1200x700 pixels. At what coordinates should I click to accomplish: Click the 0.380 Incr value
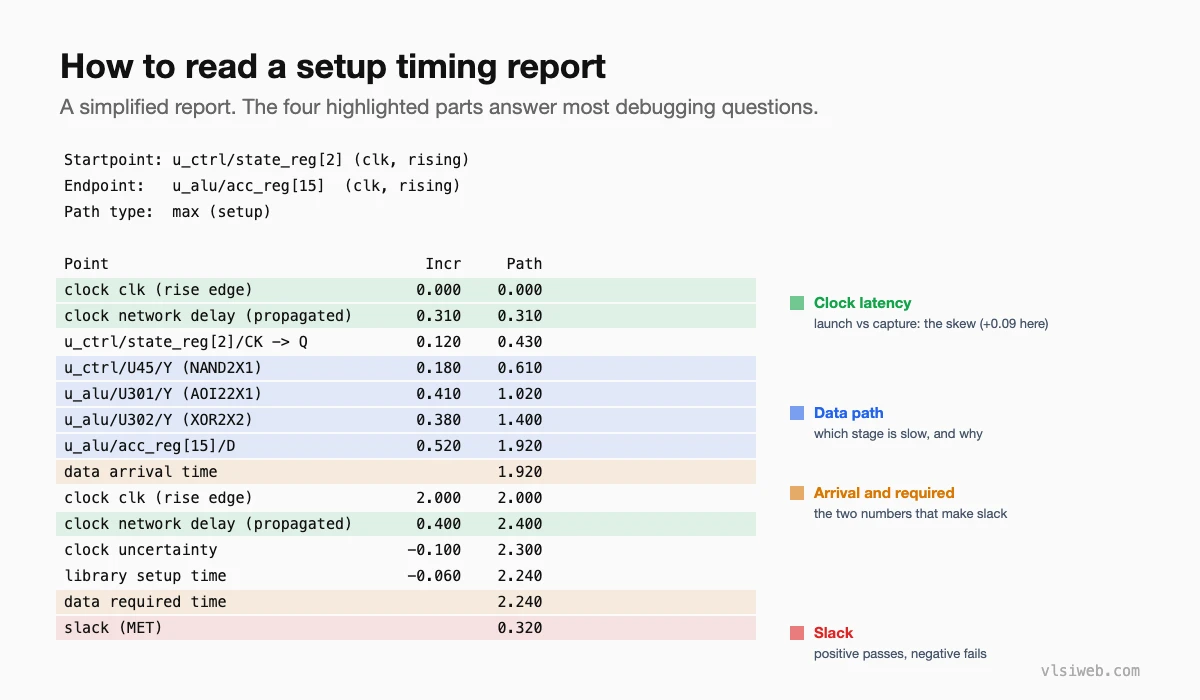(439, 420)
